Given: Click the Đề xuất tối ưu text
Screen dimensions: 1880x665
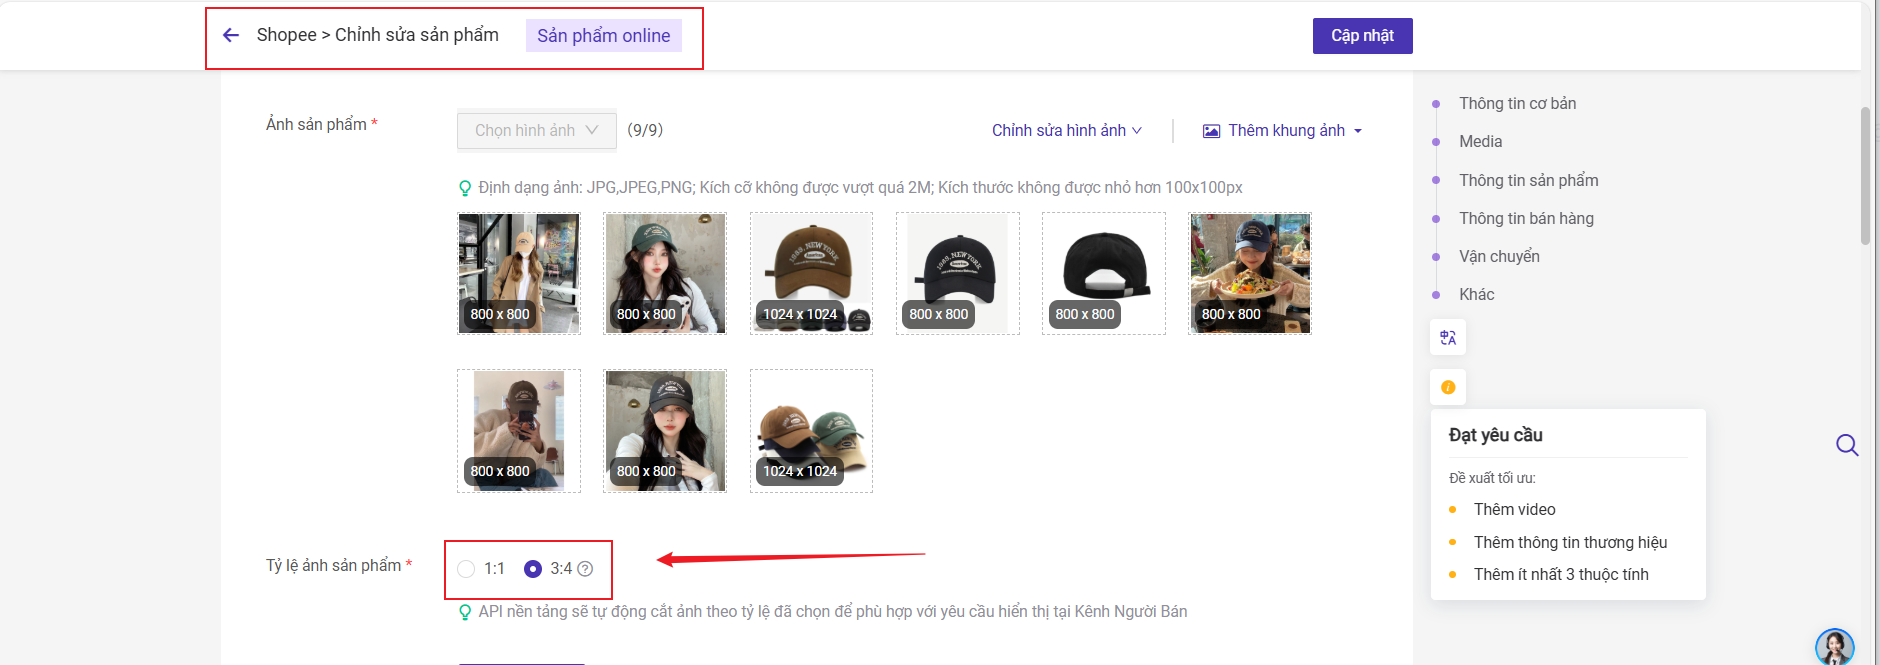Looking at the screenshot, I should click(1492, 478).
